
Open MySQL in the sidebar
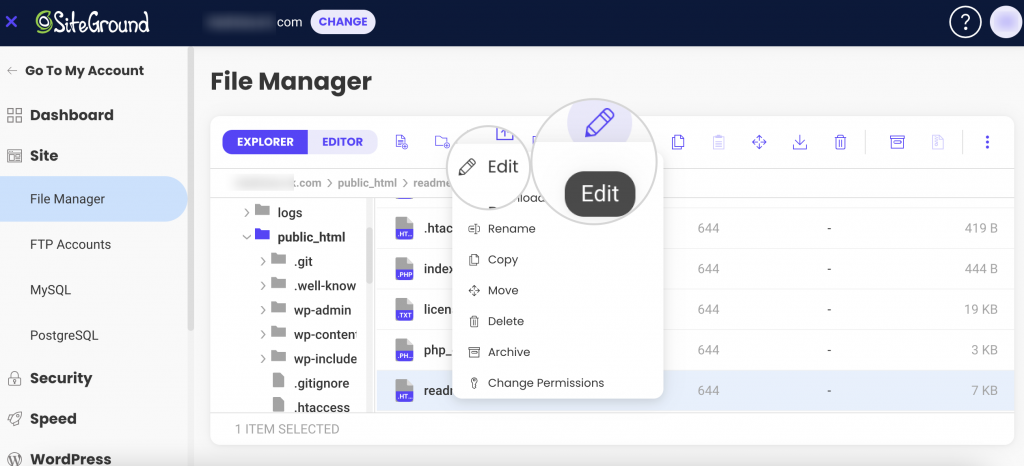50,290
